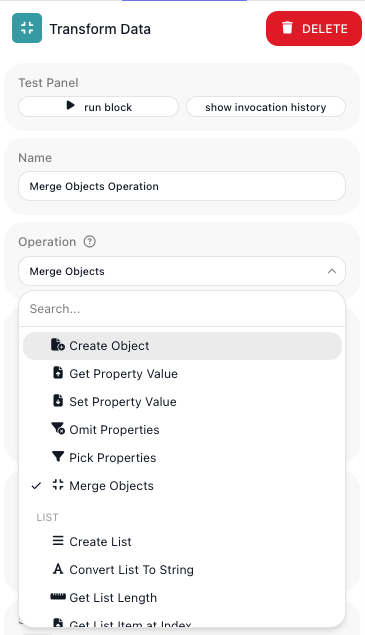Click the trash icon in the Delete button

(287, 28)
